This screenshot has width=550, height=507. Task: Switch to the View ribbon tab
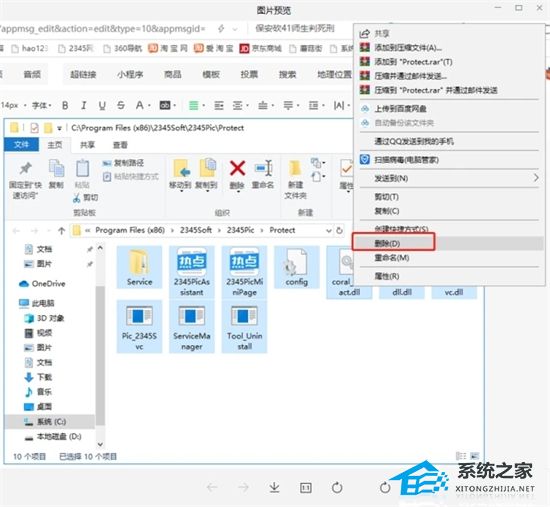120,145
